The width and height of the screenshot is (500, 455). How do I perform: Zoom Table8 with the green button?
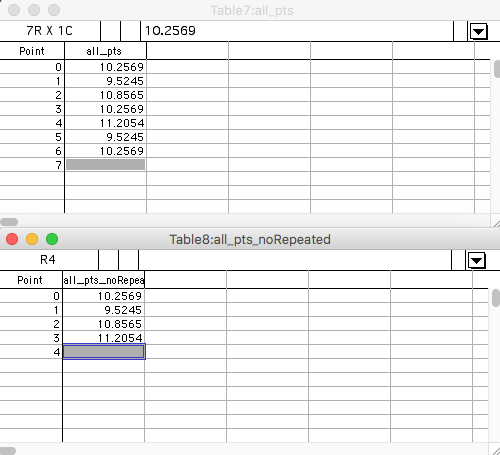[x=52, y=239]
